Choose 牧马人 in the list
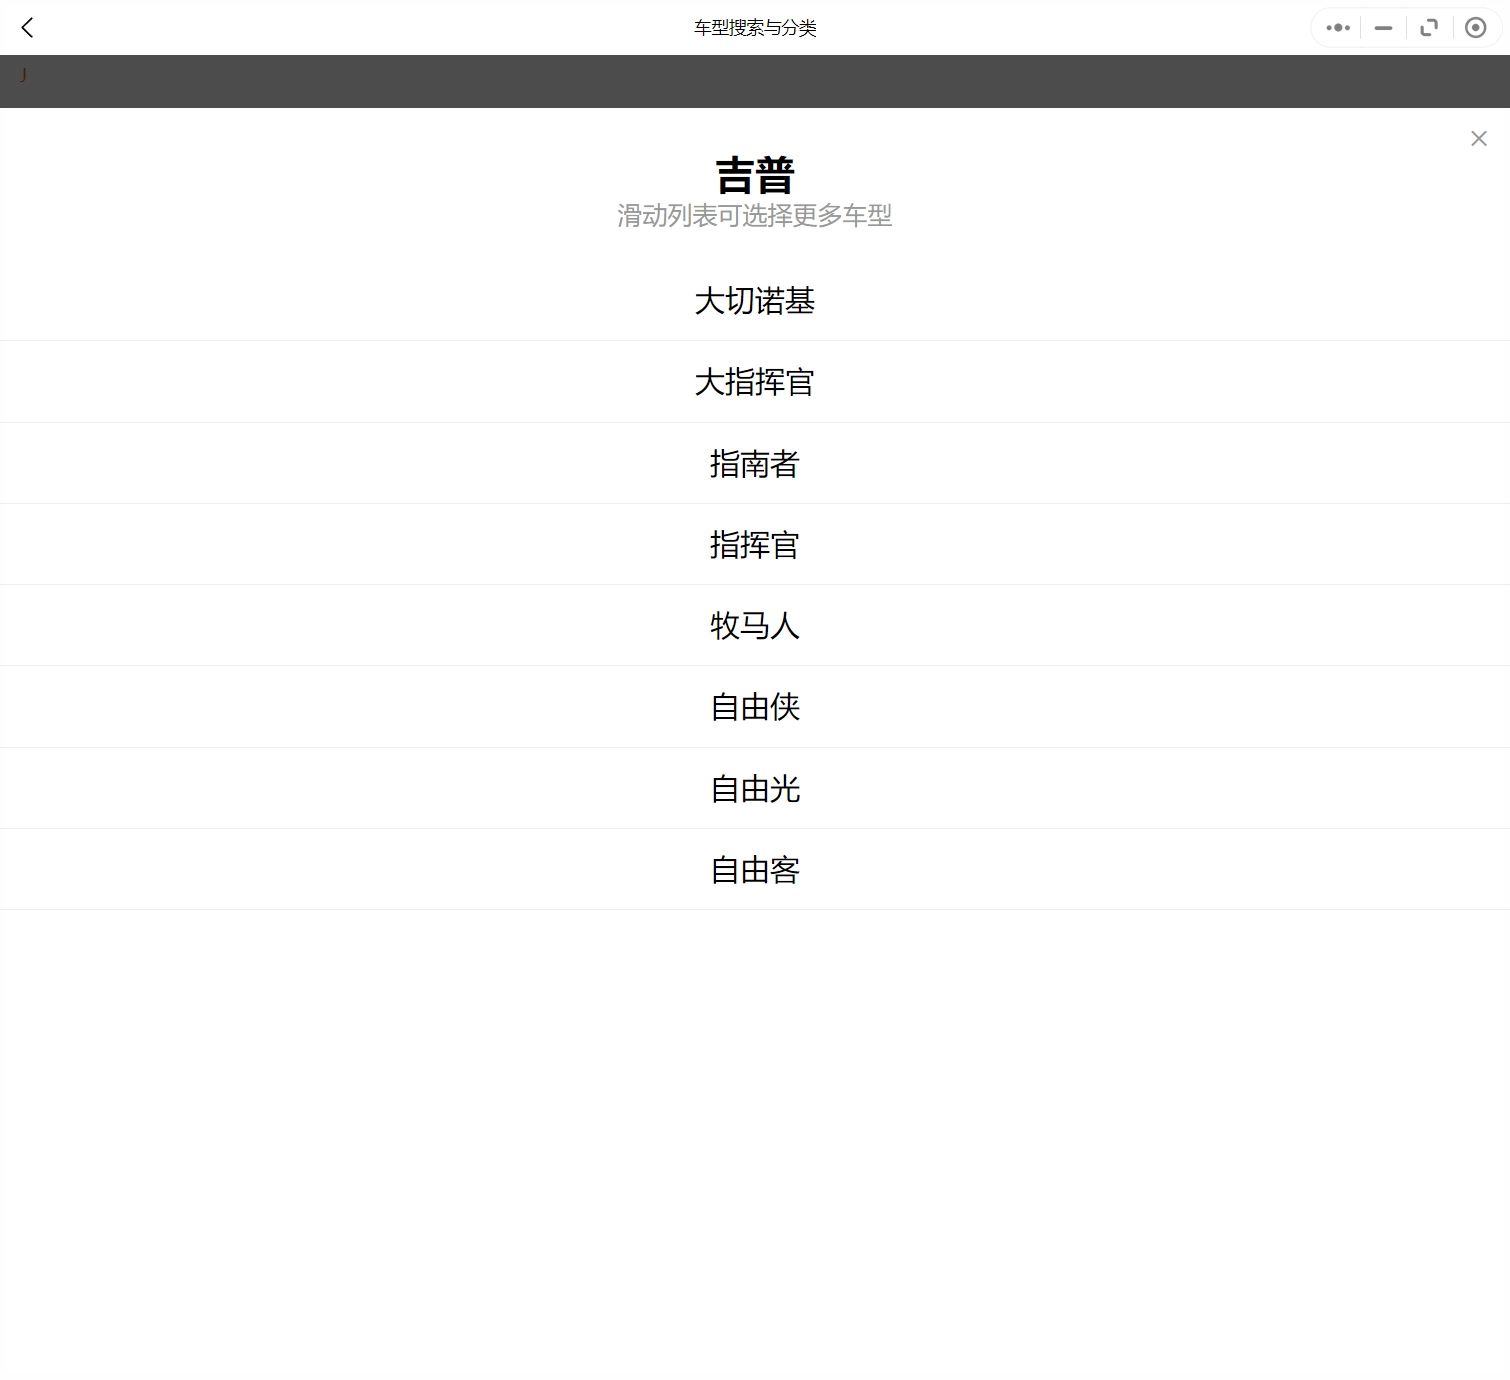The width and height of the screenshot is (1510, 1380). (x=754, y=626)
